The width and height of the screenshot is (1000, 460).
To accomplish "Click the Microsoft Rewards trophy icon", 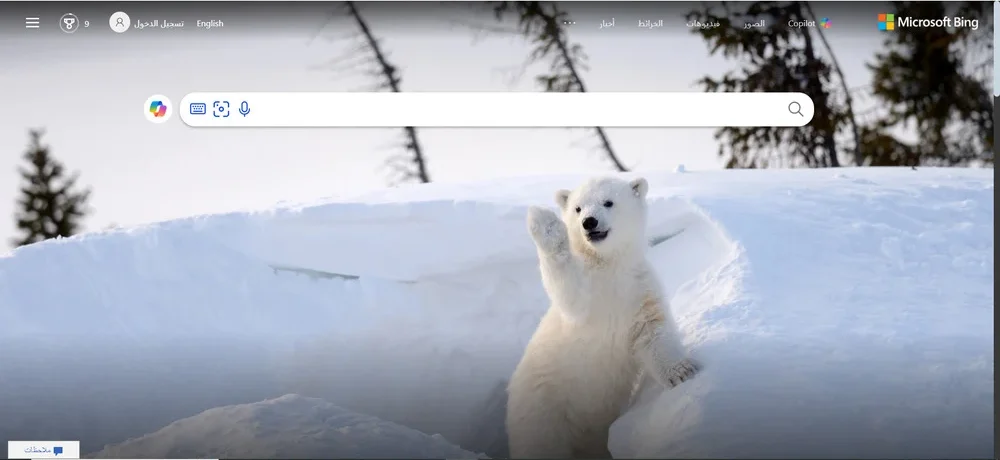I will [x=69, y=22].
